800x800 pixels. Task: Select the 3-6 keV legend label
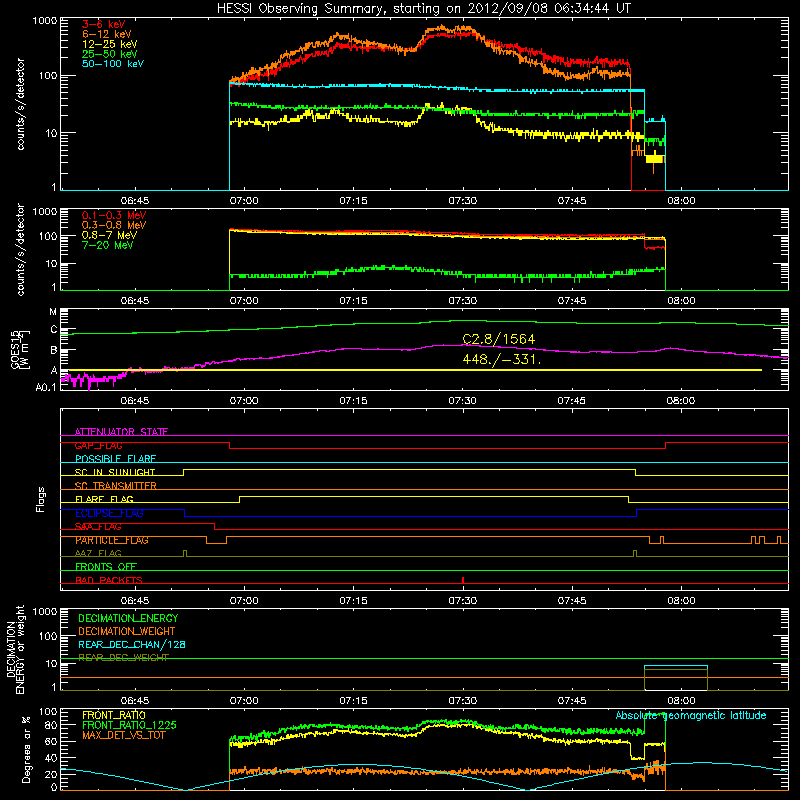[104, 24]
